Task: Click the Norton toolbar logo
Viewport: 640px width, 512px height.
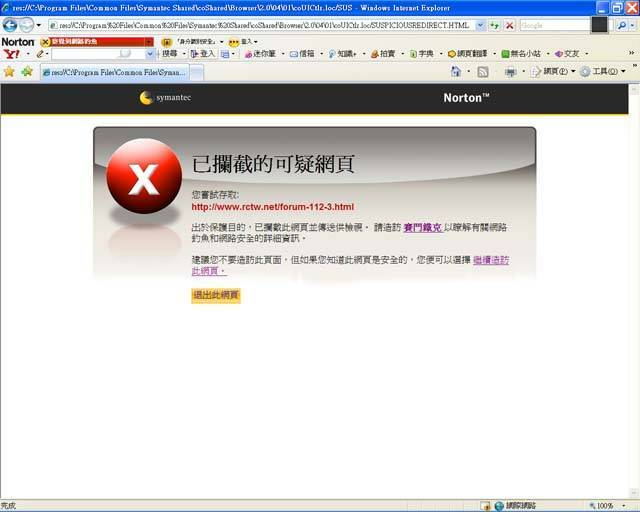Action: [x=18, y=42]
